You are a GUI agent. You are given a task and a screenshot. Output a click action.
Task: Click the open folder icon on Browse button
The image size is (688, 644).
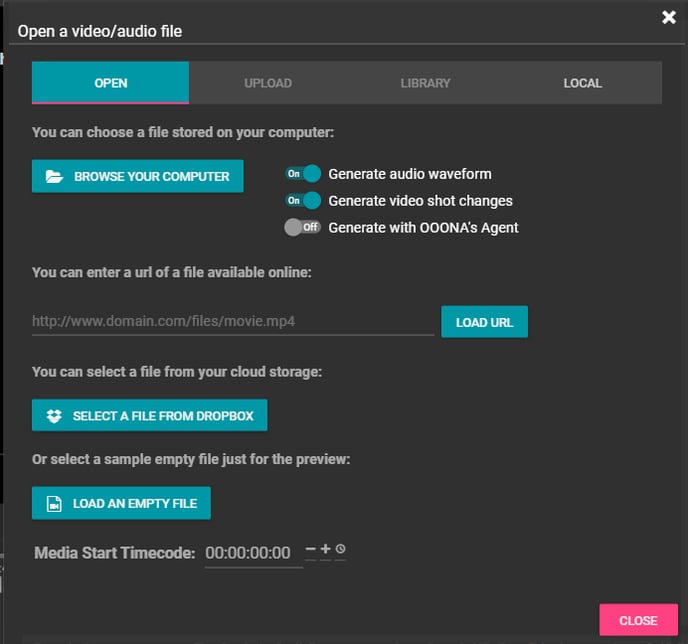pos(55,177)
